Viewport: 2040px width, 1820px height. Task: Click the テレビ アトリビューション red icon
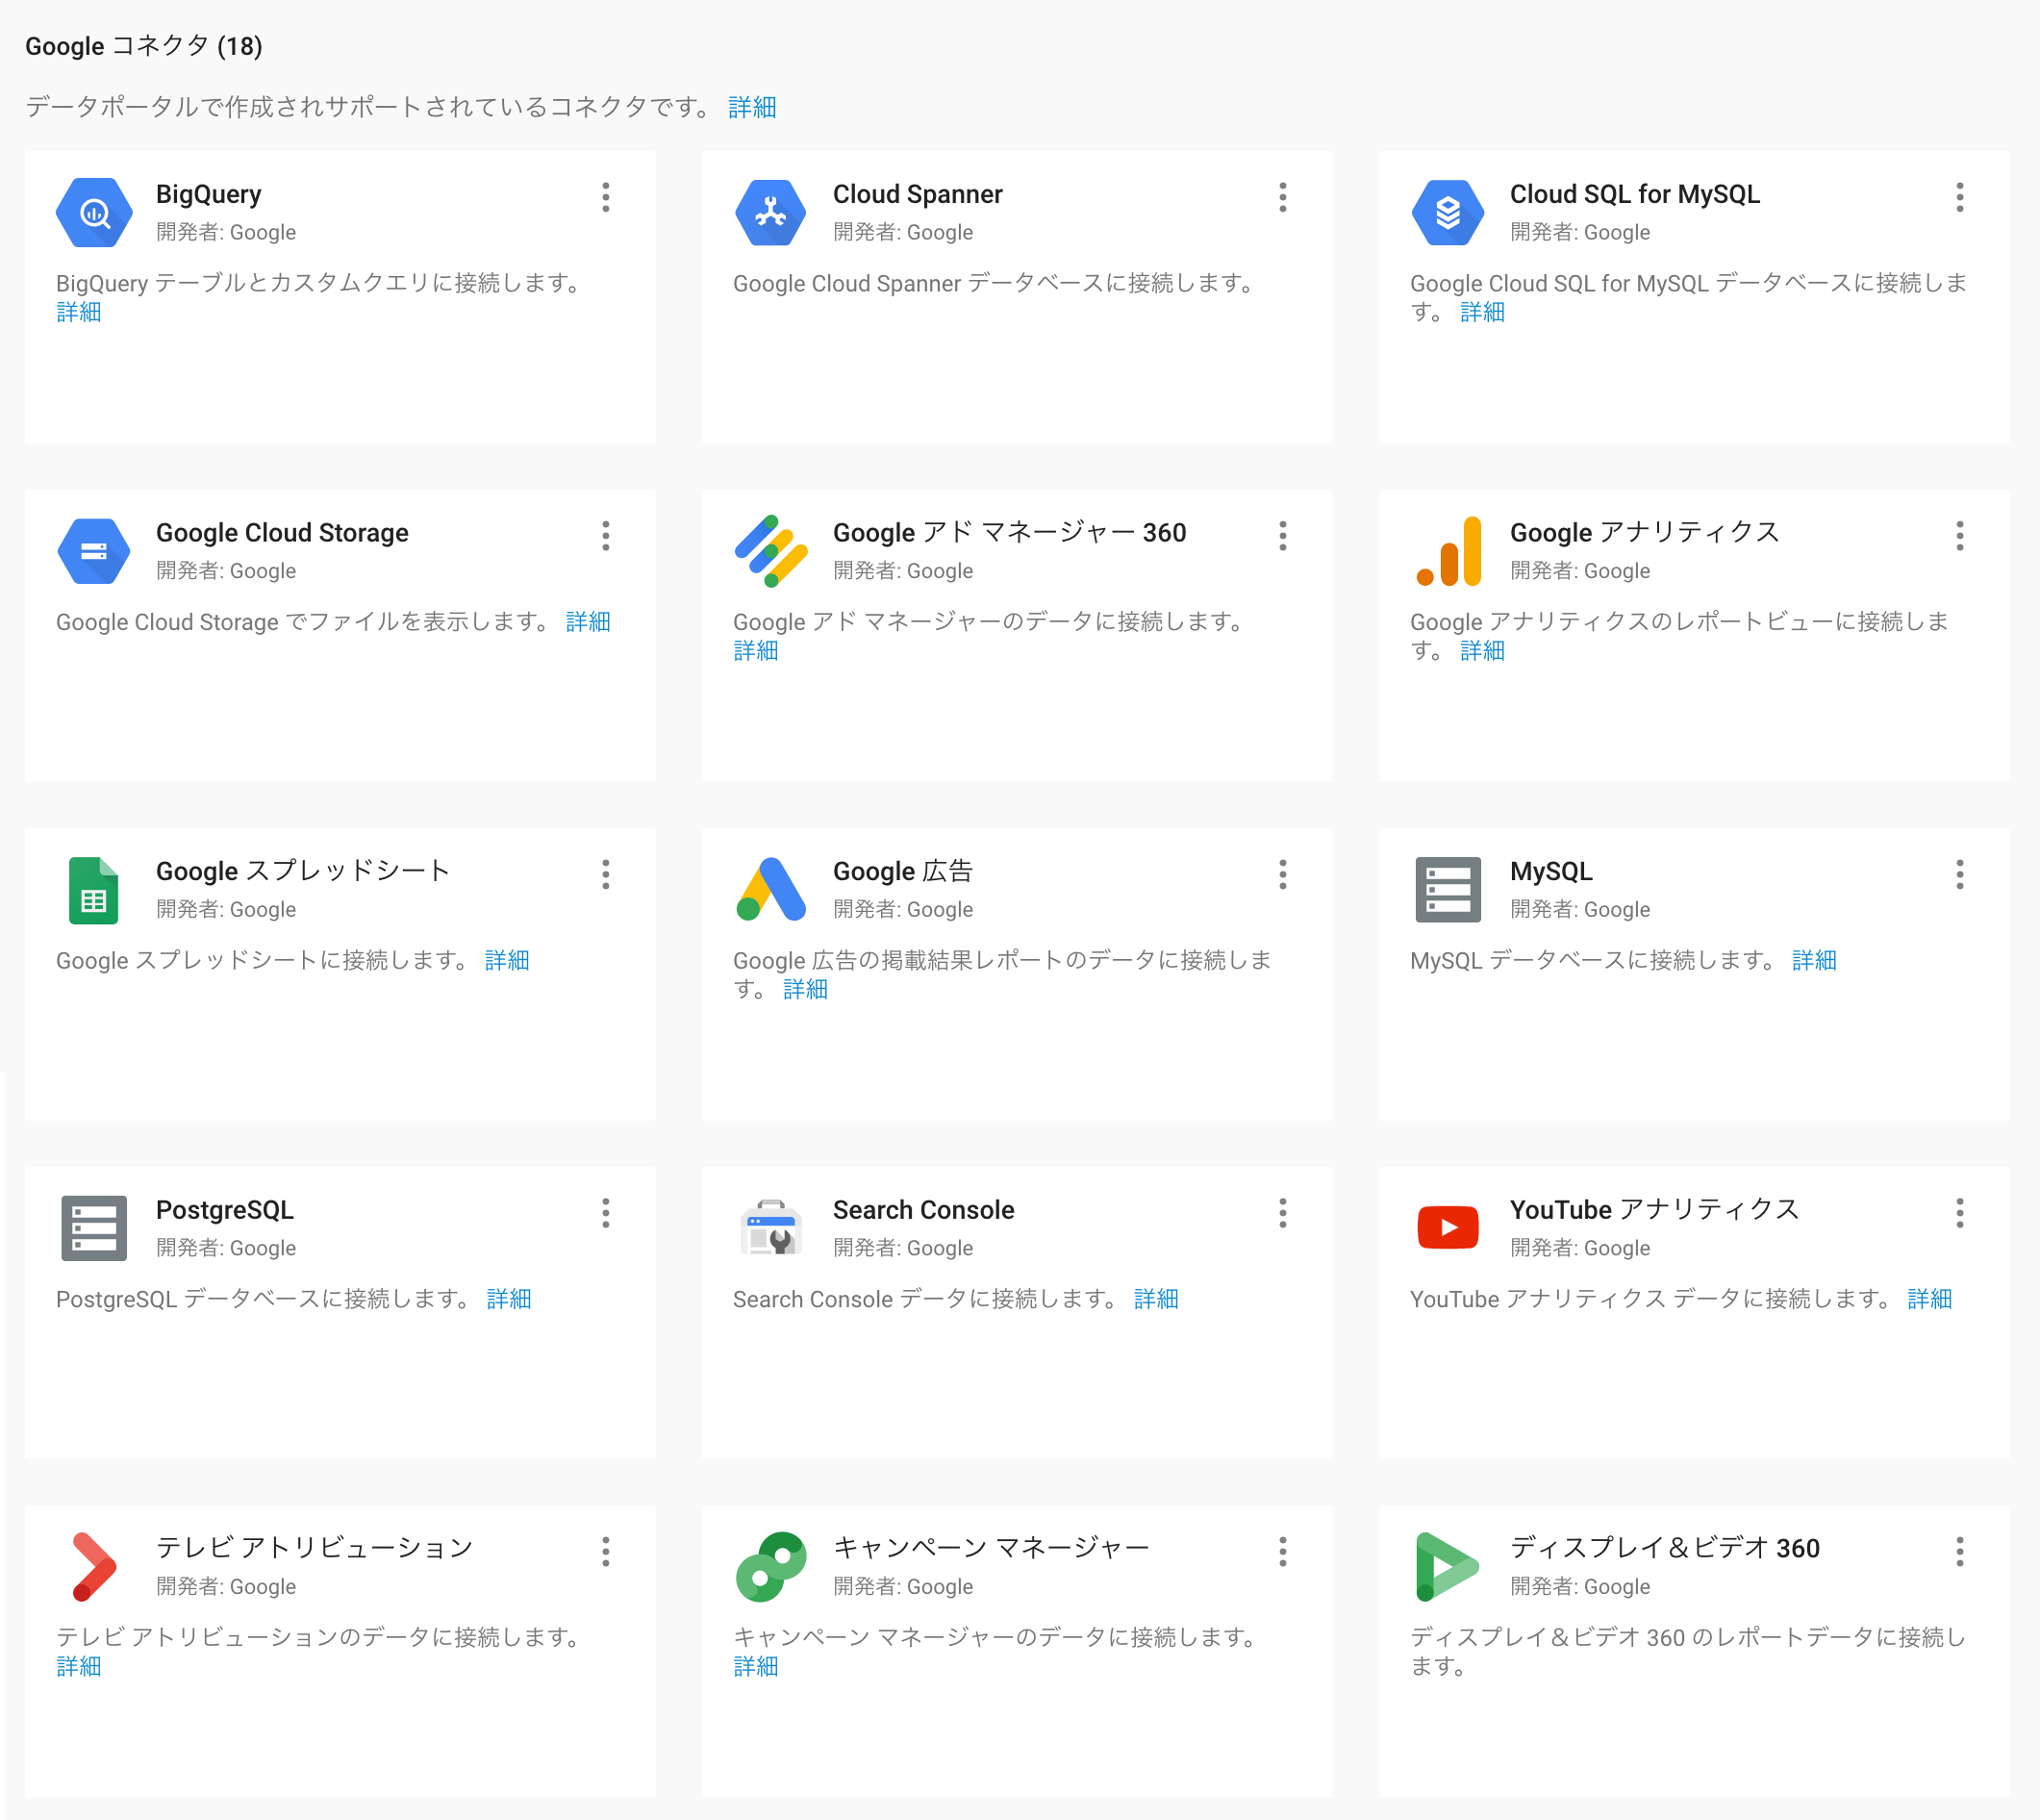tap(94, 1566)
